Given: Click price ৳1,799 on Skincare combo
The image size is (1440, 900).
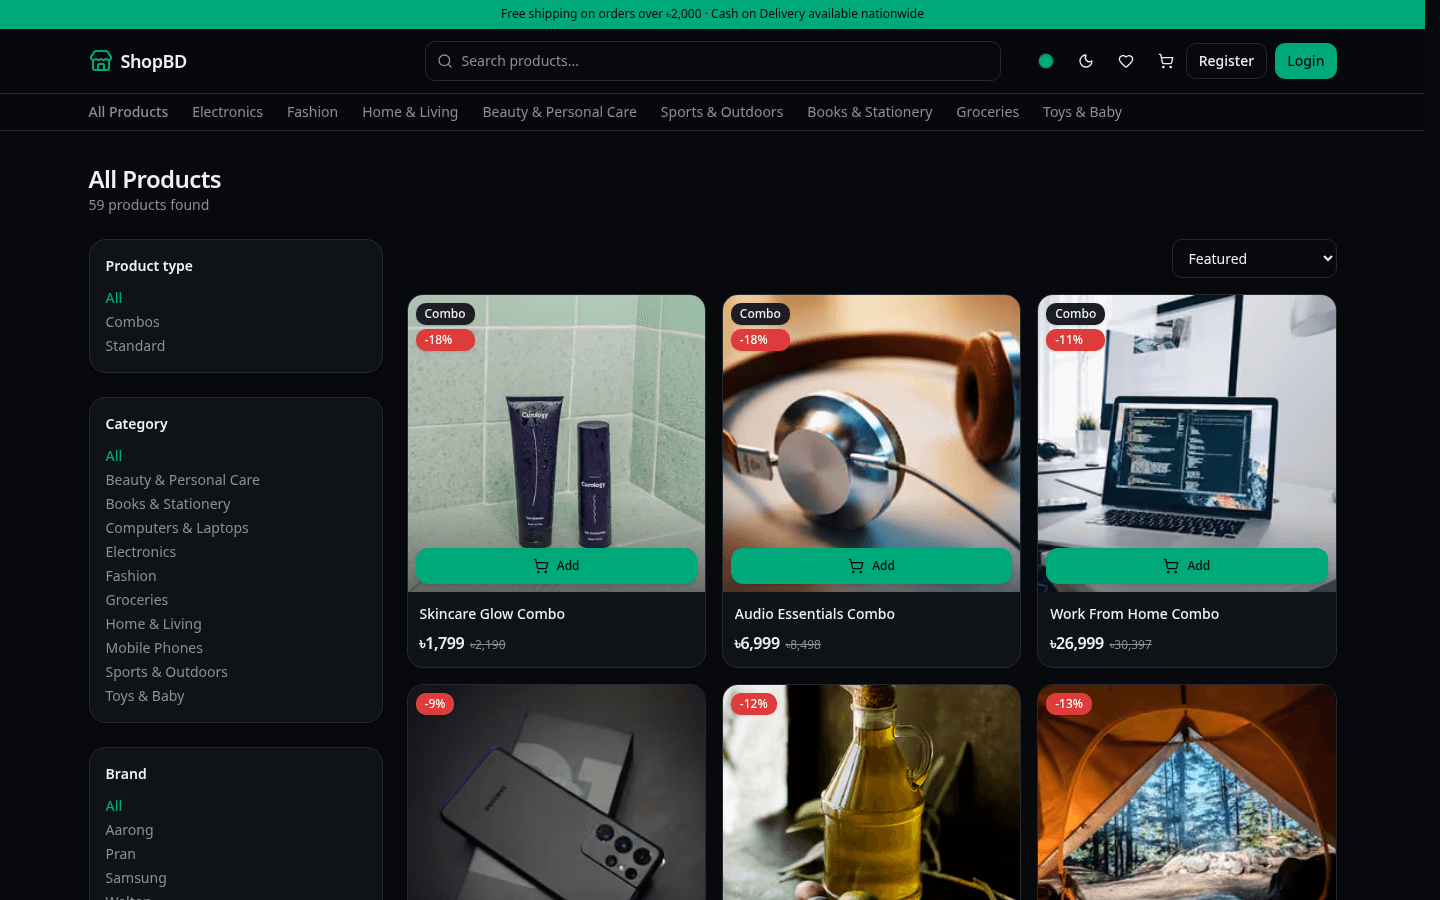Looking at the screenshot, I should click(442, 644).
